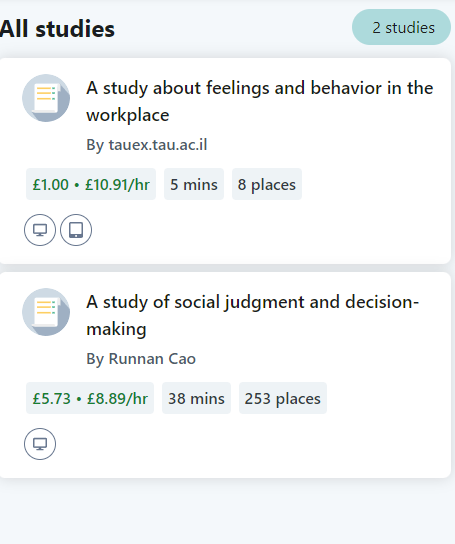Click empty area below the study list
The image size is (455, 544).
pyautogui.click(x=227, y=512)
